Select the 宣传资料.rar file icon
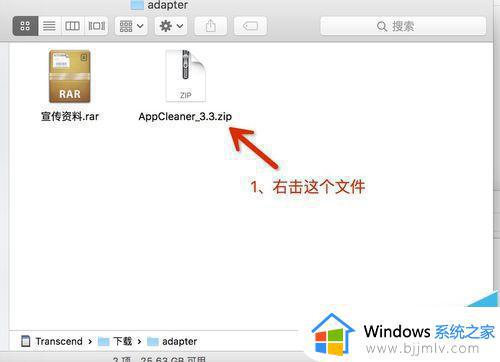The width and height of the screenshot is (500, 362). pyautogui.click(x=70, y=76)
